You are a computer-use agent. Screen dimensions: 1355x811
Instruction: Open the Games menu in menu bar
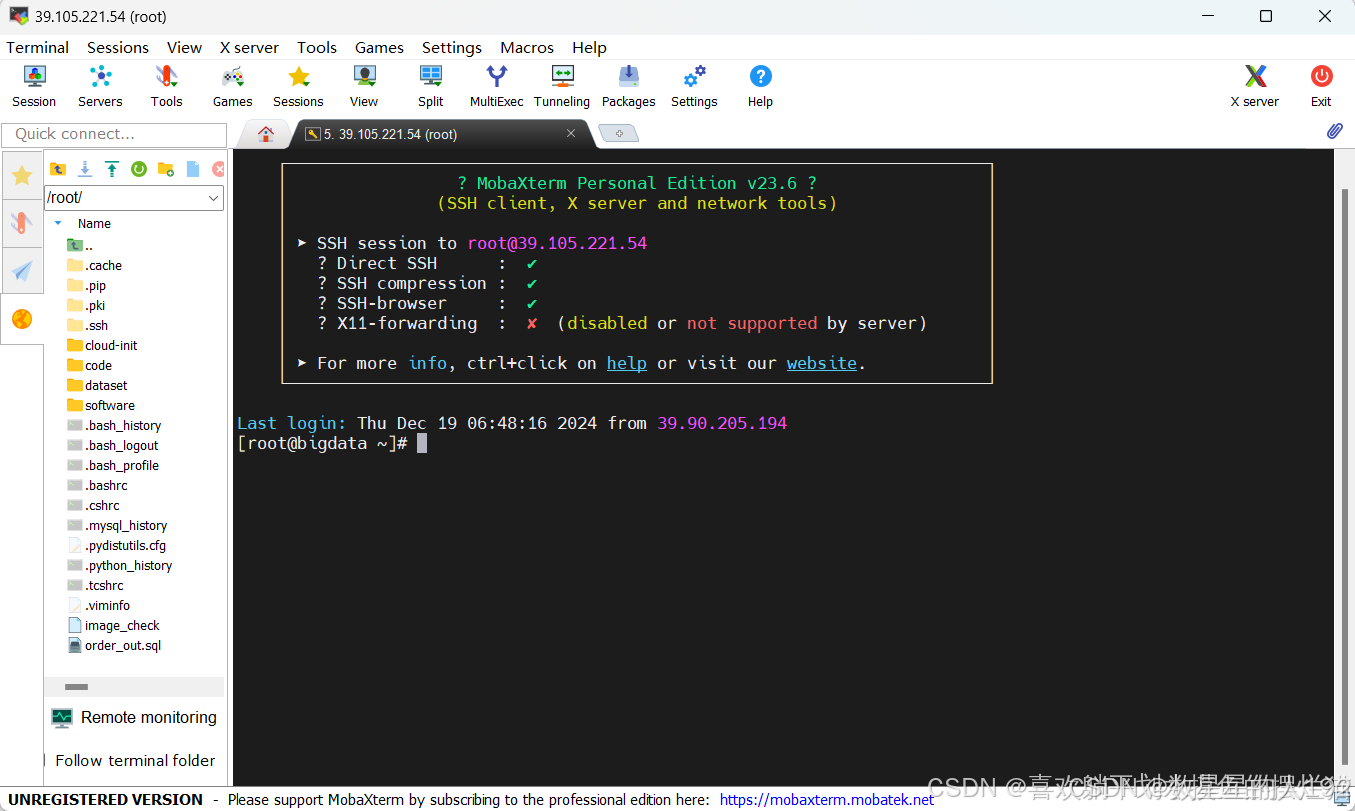tap(379, 47)
